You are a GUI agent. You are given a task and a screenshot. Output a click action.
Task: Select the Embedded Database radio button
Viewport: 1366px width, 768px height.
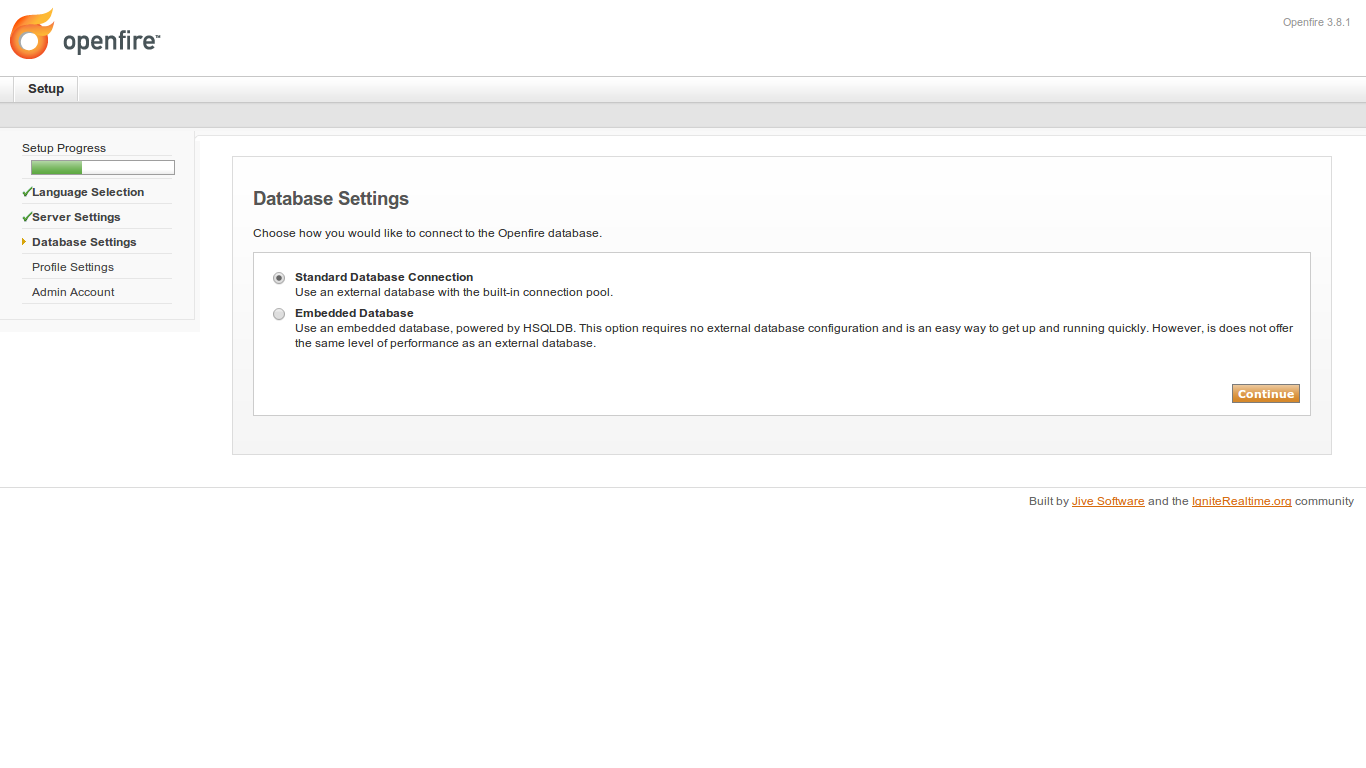coord(279,314)
